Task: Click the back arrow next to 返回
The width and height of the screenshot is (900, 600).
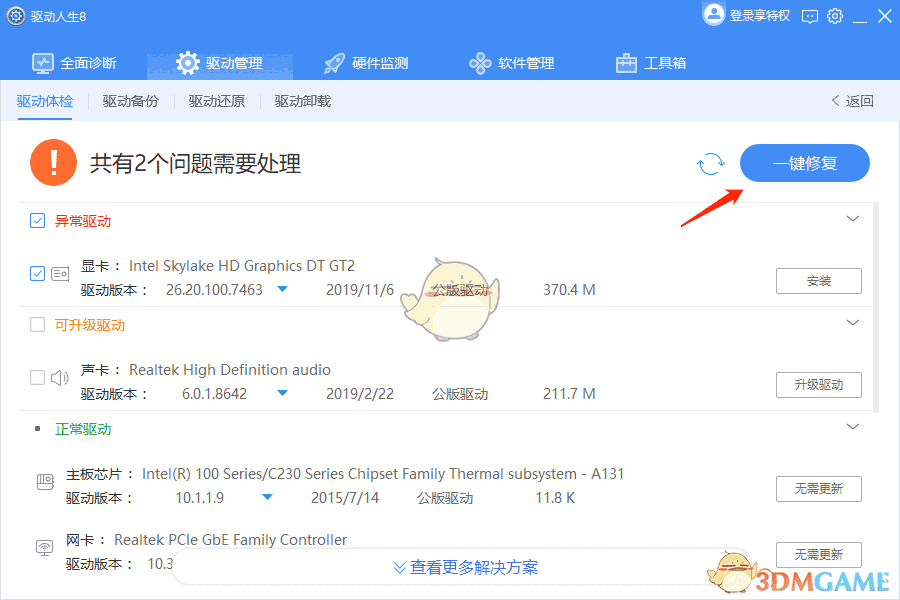Action: click(x=835, y=100)
